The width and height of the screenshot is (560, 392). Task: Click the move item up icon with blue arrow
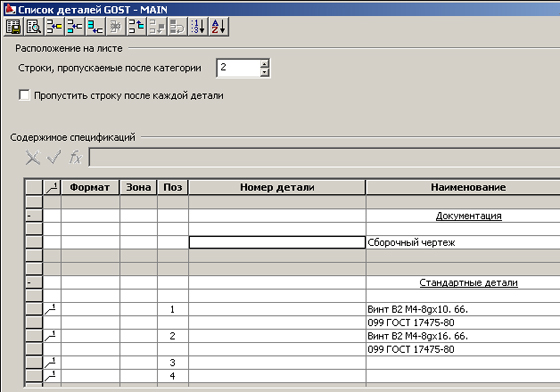pyautogui.click(x=136, y=27)
